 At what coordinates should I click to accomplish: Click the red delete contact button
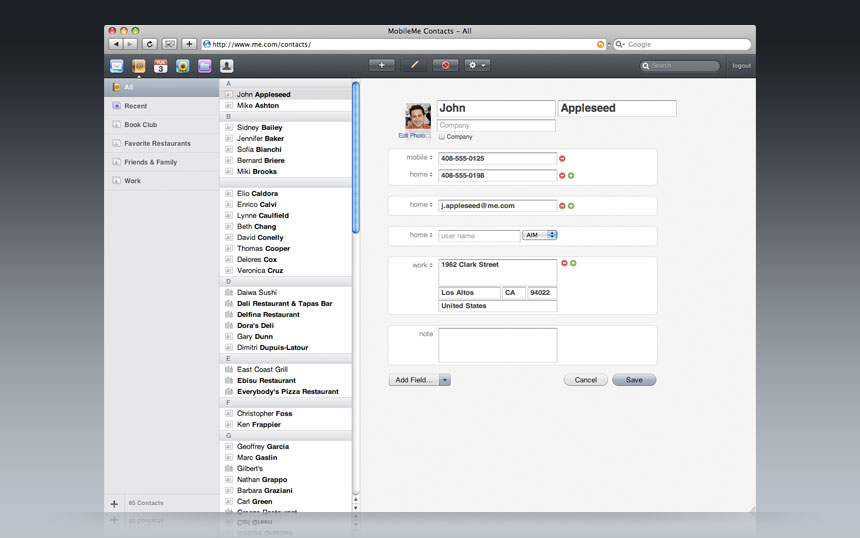(445, 65)
